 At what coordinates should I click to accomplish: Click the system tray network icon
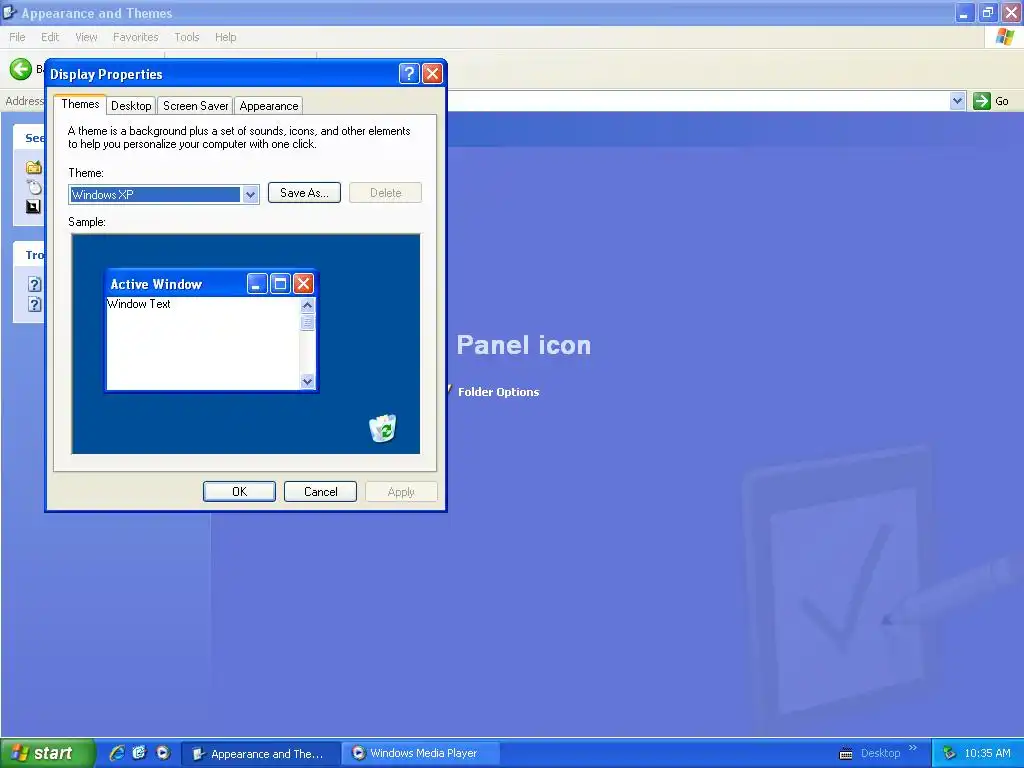(950, 754)
